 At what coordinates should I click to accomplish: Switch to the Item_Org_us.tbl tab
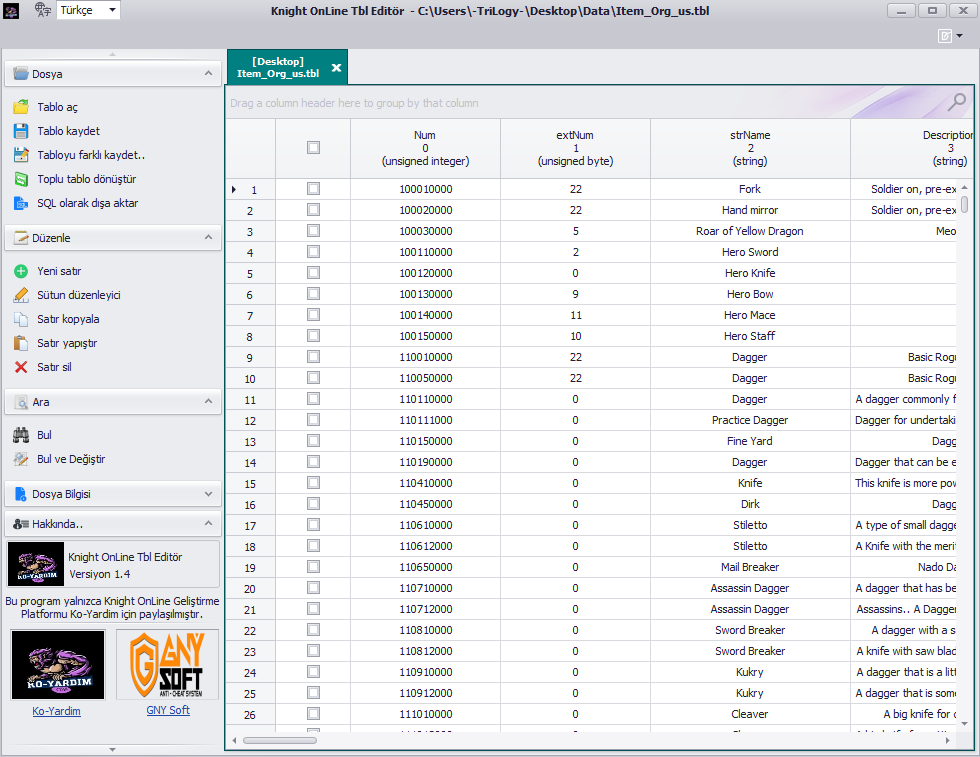(x=278, y=67)
